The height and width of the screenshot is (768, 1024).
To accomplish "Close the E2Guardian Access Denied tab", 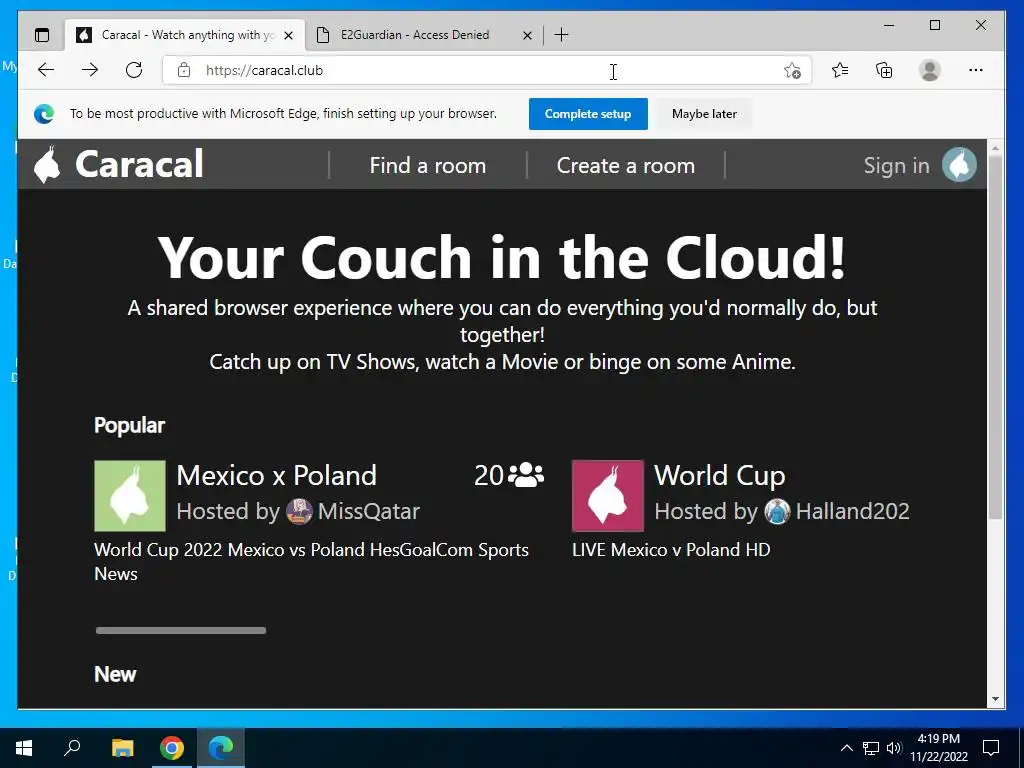I will (x=528, y=36).
